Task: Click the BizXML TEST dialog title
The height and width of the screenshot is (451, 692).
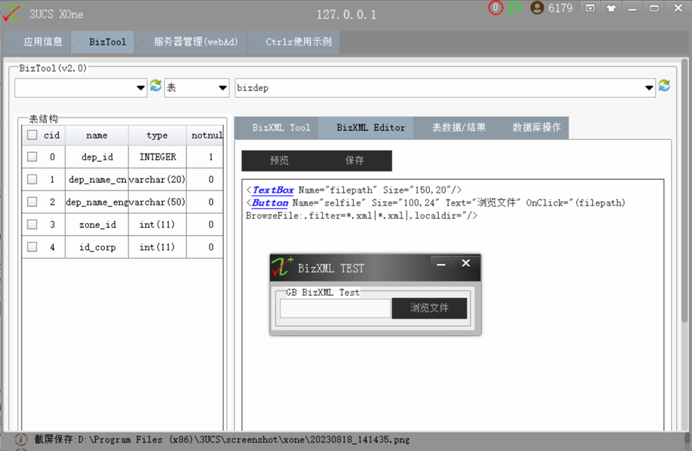Action: tap(331, 268)
